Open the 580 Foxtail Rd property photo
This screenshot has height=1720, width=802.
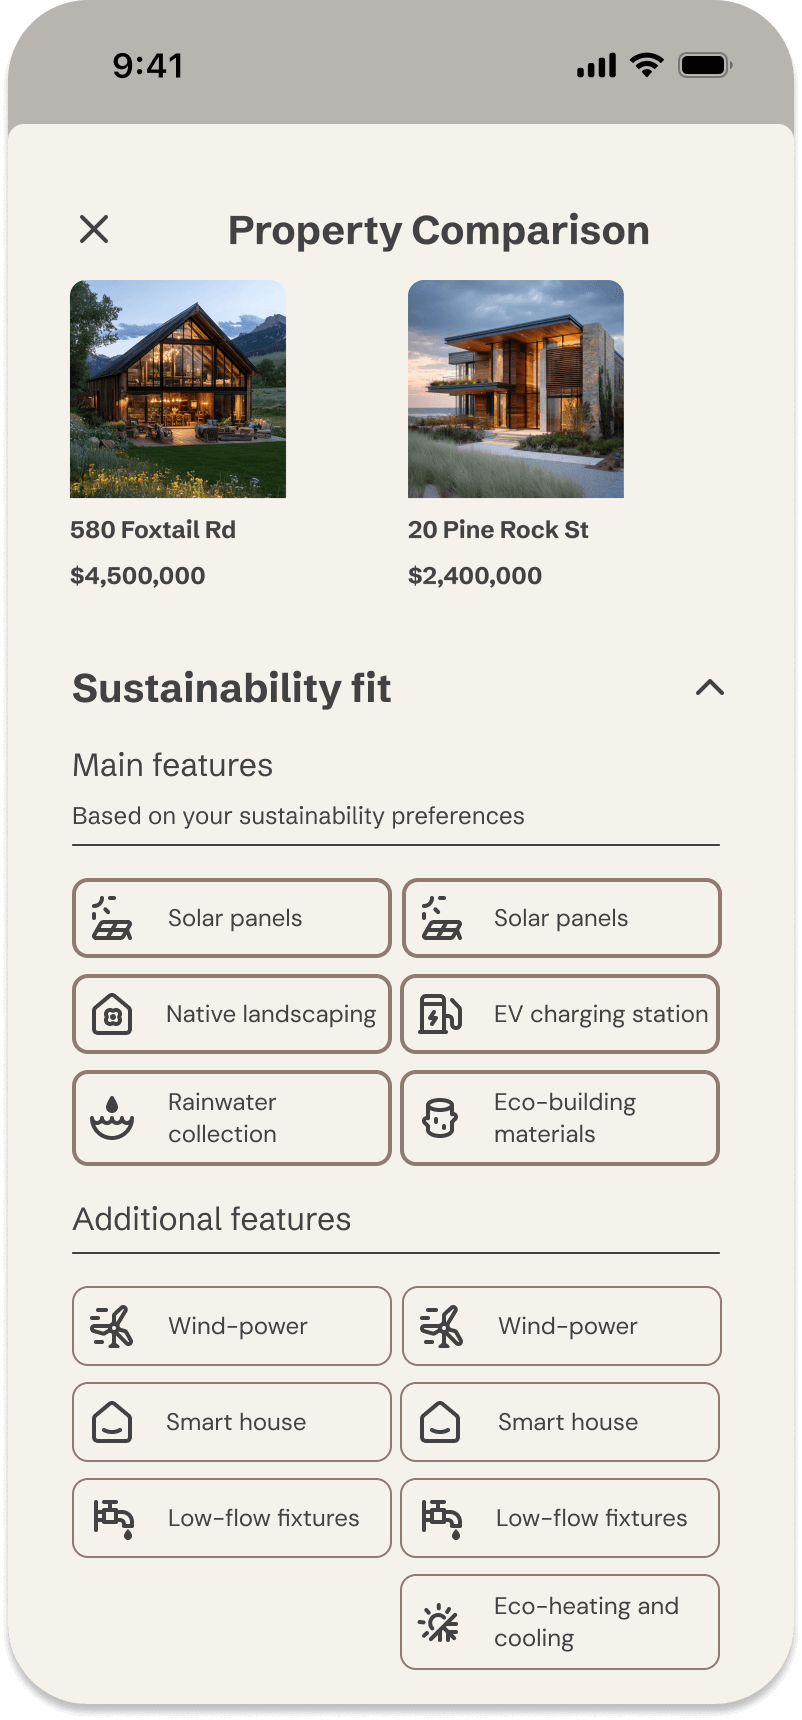pos(178,389)
